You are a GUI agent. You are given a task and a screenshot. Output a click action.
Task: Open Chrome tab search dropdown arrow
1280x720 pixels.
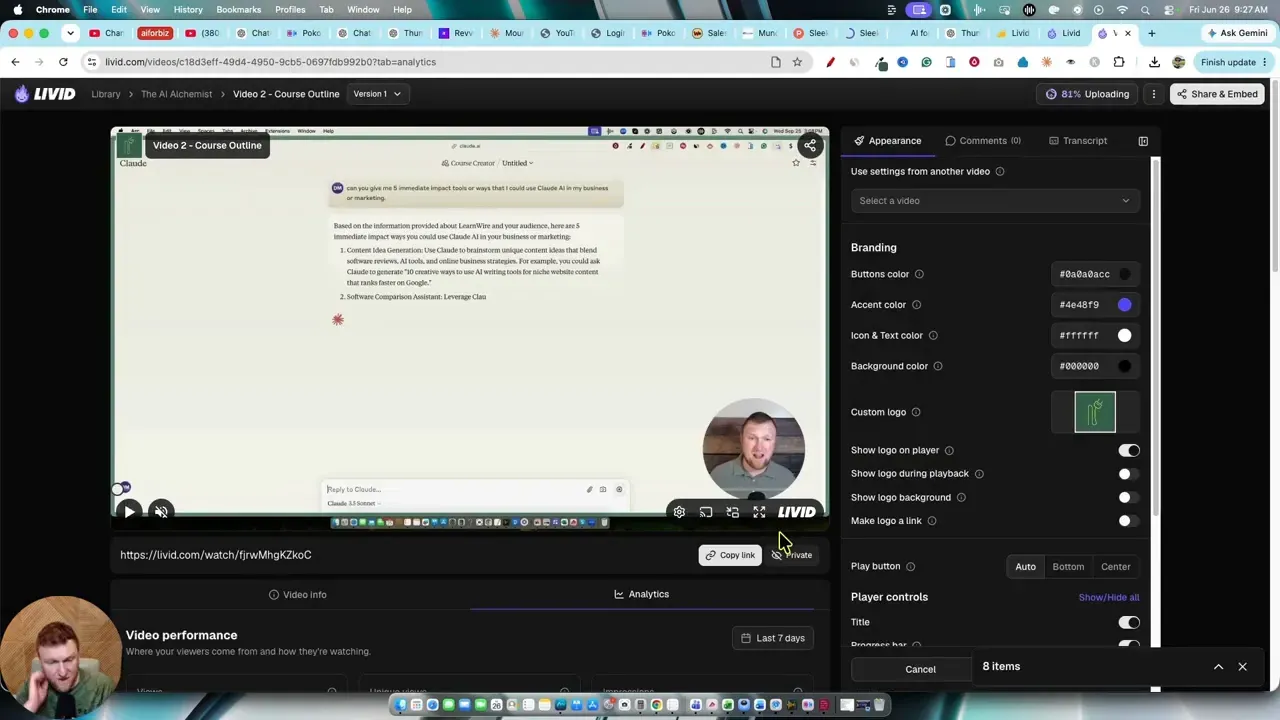tap(70, 33)
